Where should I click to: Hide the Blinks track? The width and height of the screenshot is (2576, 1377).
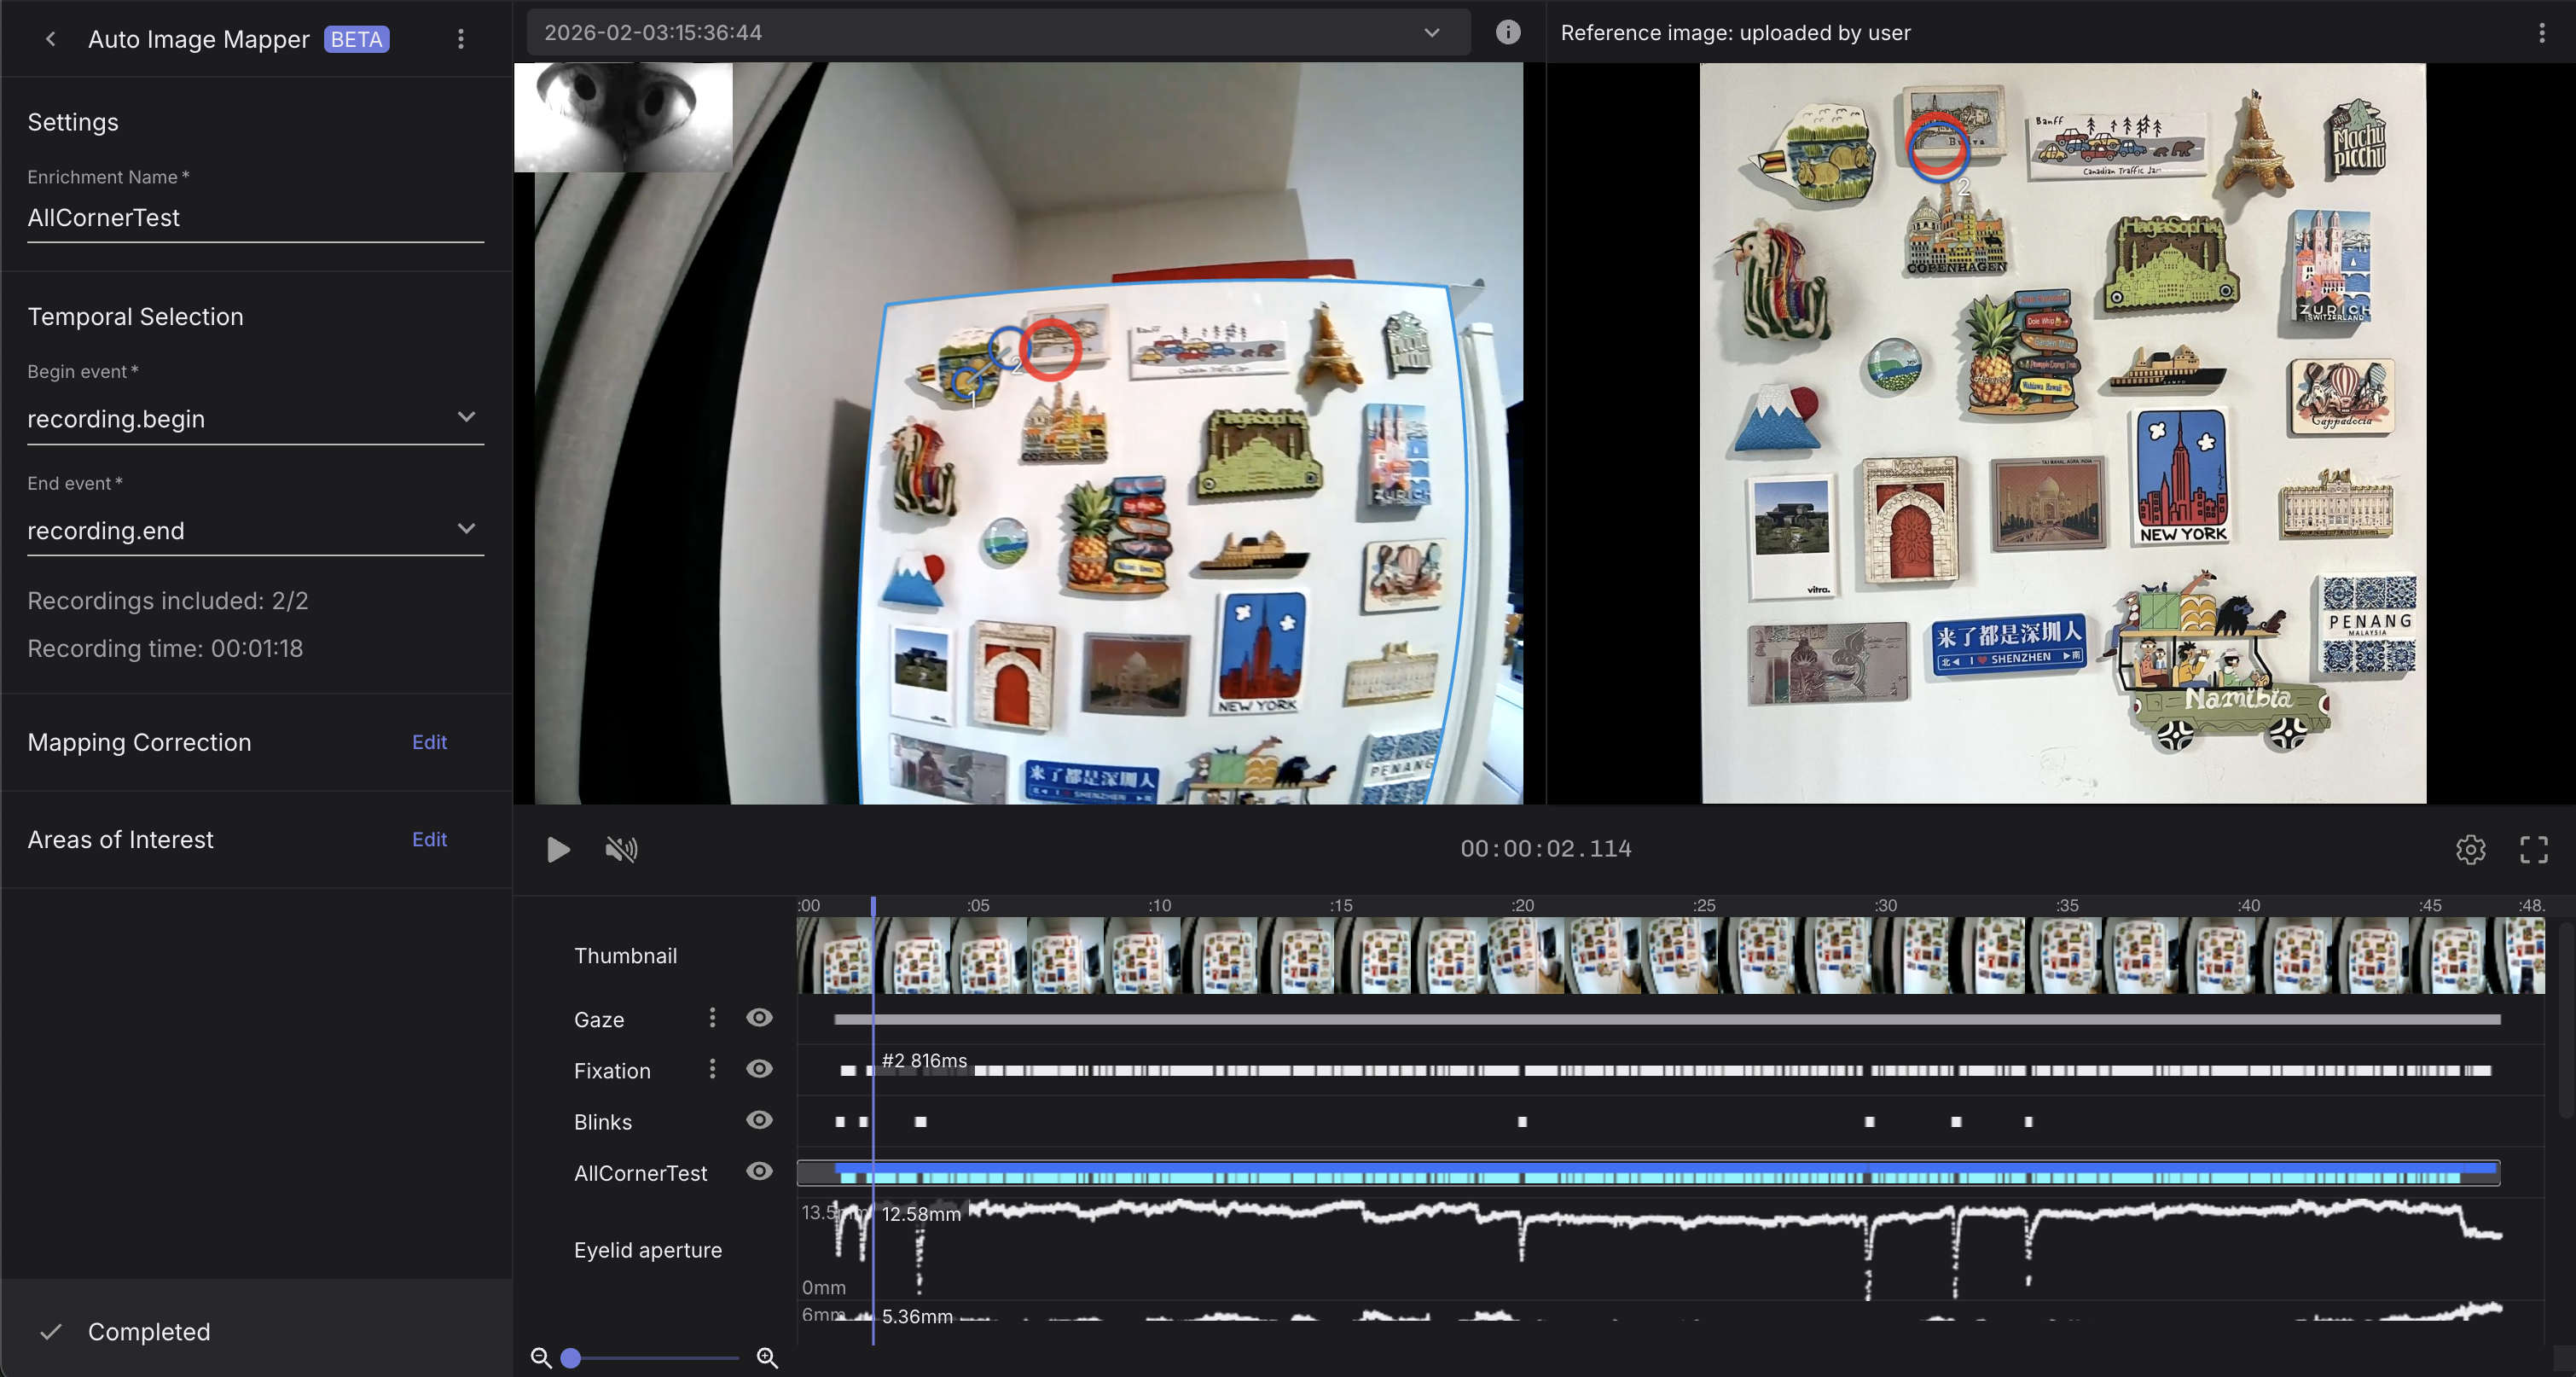[759, 1120]
